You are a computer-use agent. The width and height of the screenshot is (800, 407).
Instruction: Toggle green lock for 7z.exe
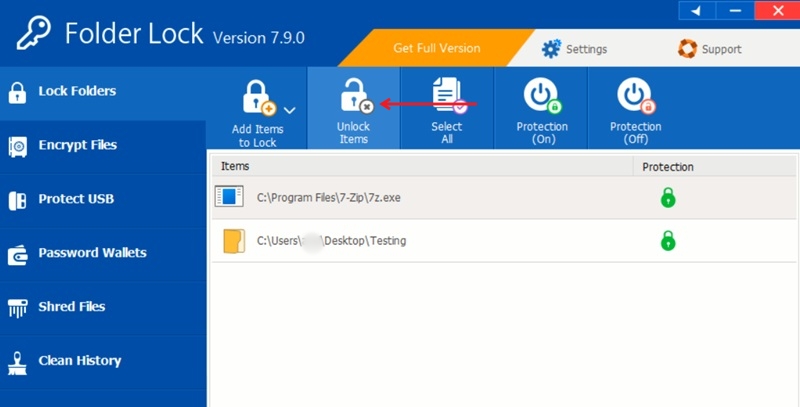(668, 197)
